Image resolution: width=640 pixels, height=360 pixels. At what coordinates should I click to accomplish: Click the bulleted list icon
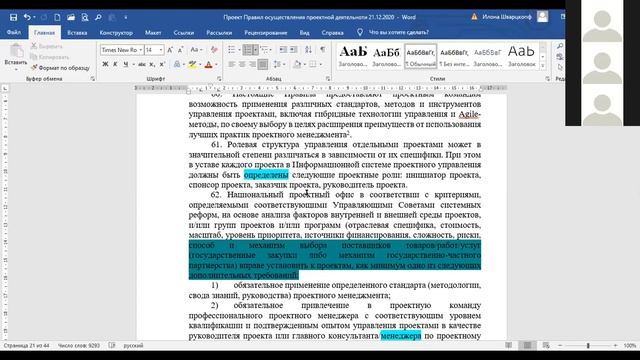pyautogui.click(x=231, y=50)
